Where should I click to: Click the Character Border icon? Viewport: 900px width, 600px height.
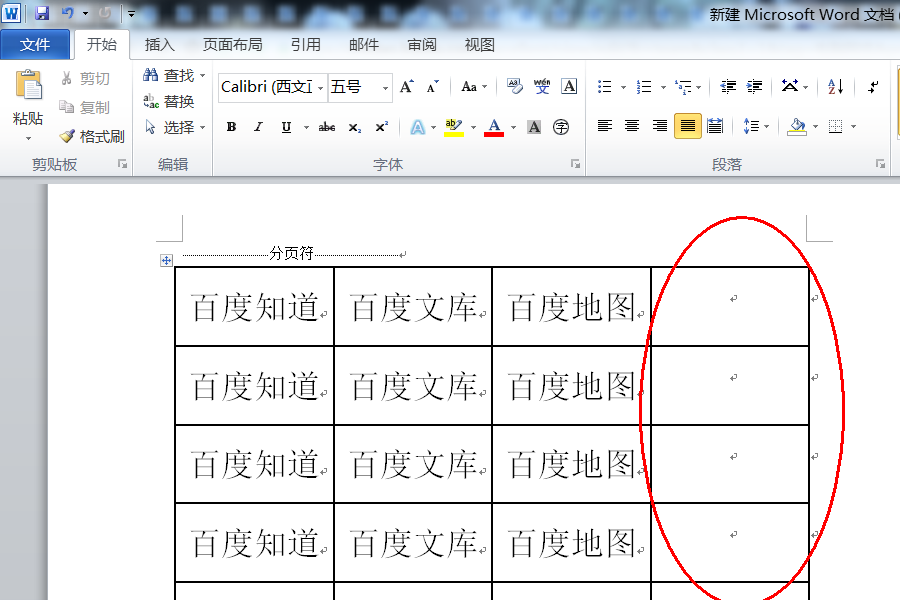569,87
